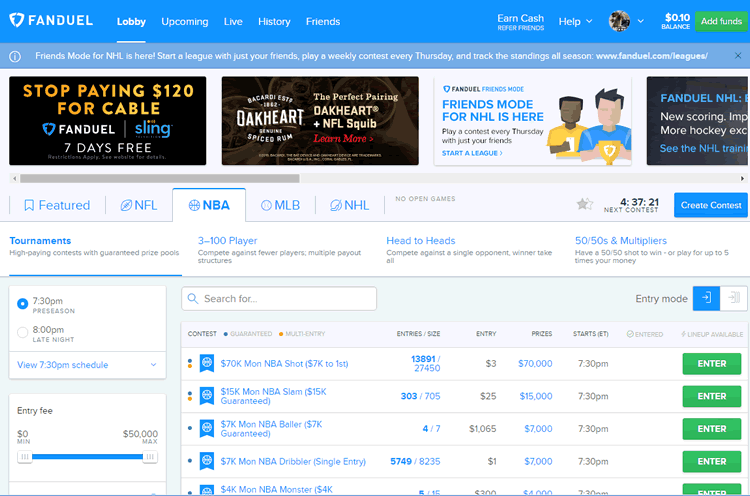Click the badge icon for $7K Mon NBA Dribbler
Viewport: 750px width, 496px height.
pos(207,461)
